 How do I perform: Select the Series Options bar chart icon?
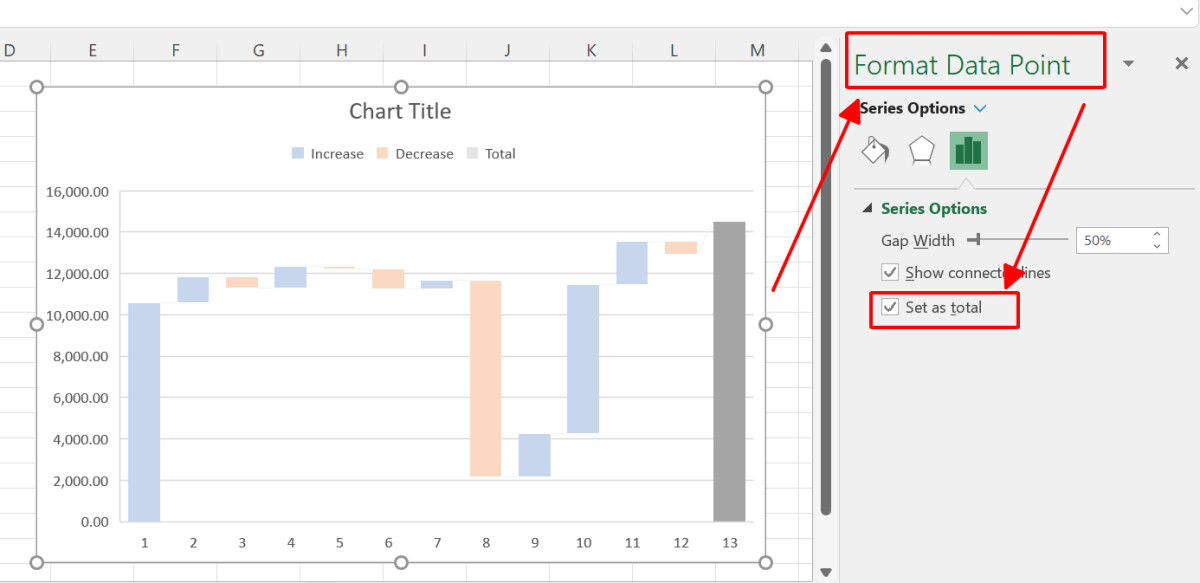[968, 150]
